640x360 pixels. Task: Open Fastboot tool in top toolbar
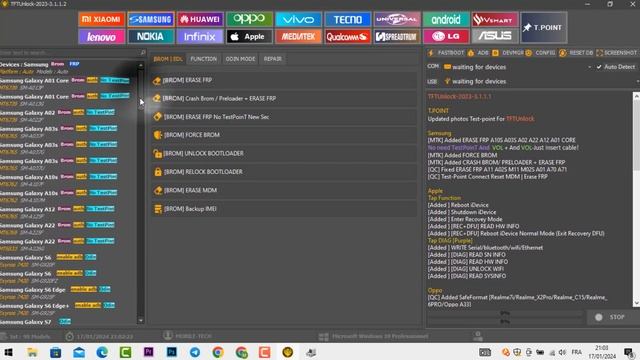[446, 53]
